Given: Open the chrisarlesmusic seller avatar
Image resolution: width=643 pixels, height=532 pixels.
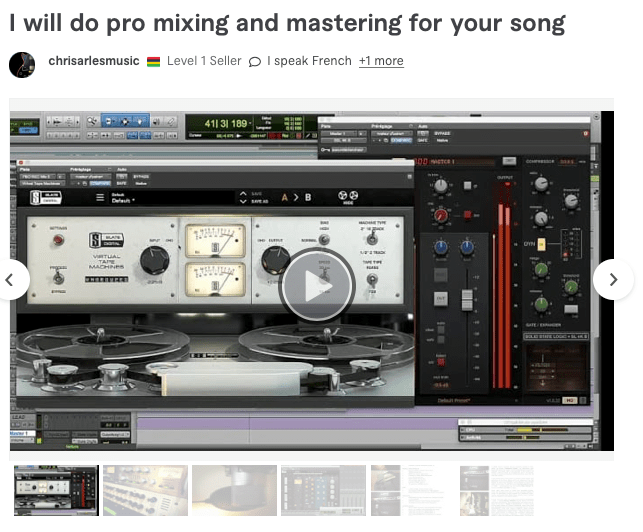Looking at the screenshot, I should click(x=22, y=64).
